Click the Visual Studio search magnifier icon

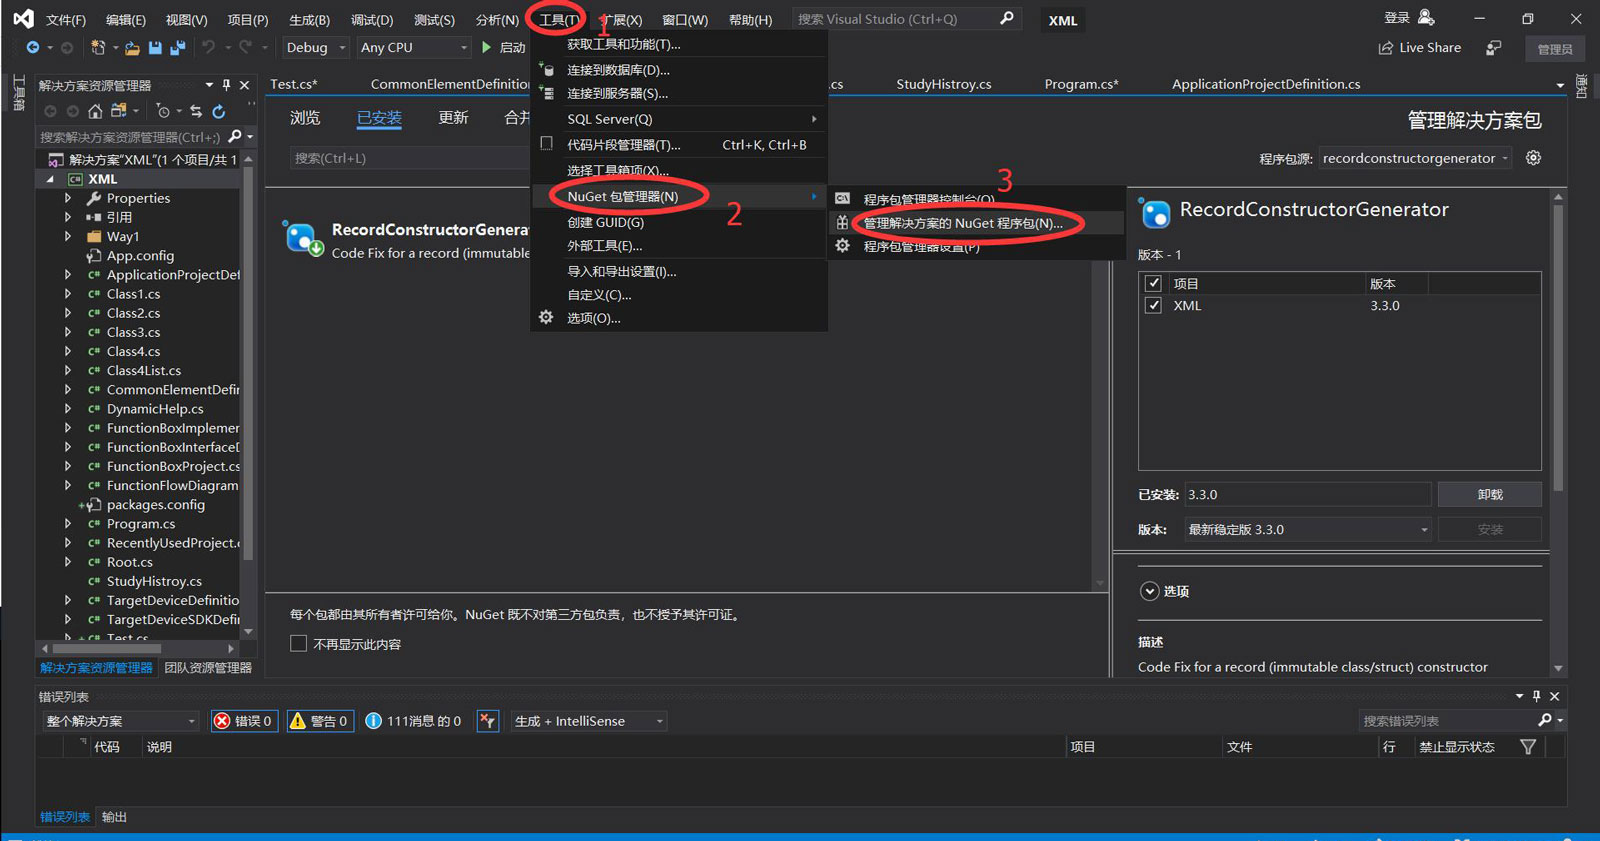coord(1007,18)
